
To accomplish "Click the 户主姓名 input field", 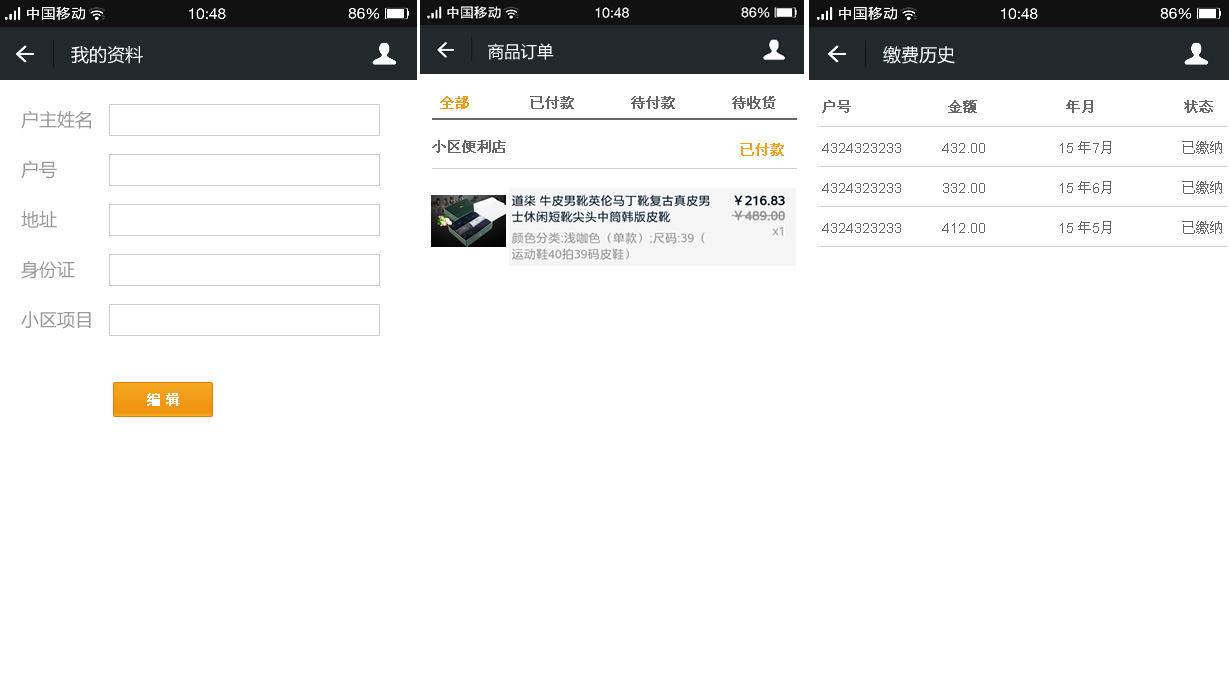I will [244, 120].
